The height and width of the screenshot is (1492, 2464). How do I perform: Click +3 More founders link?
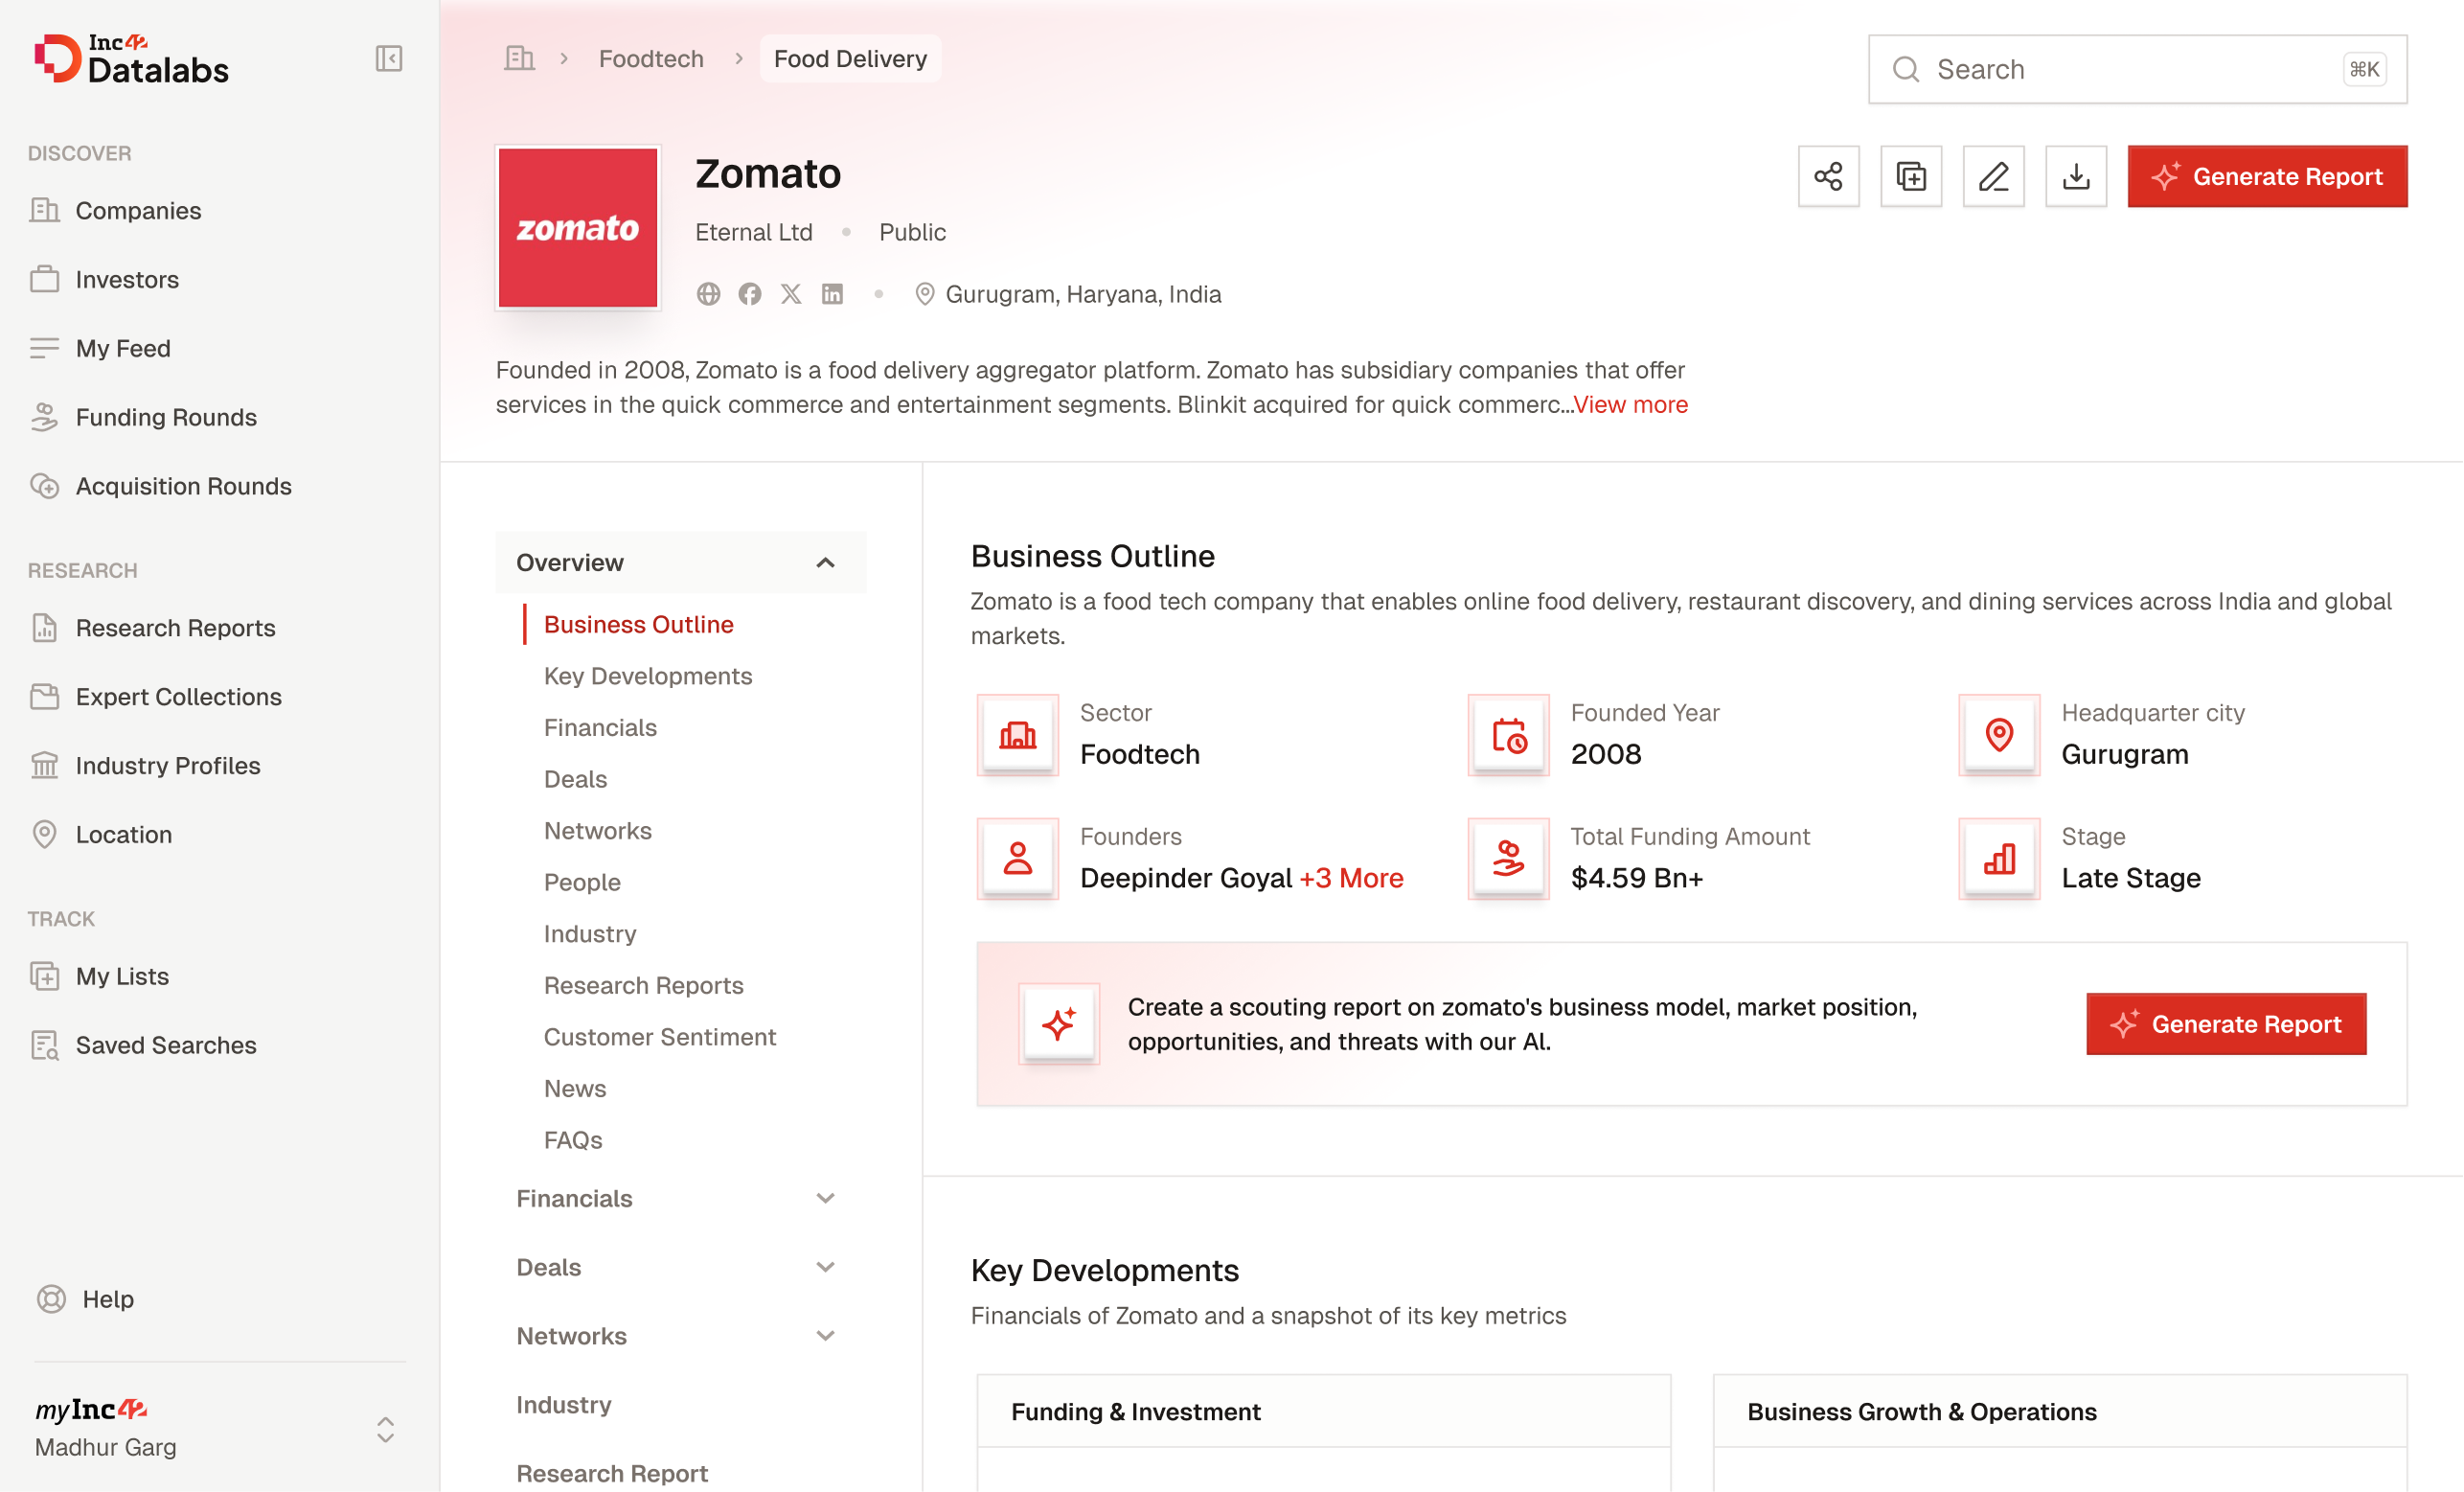tap(1351, 878)
